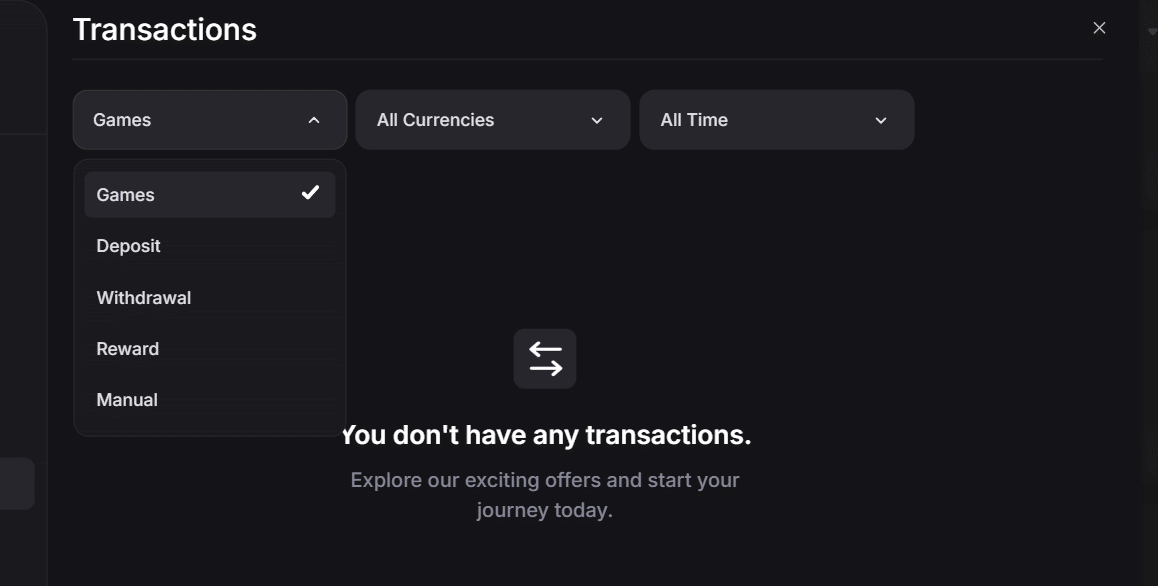Click the Games filter field label
Image resolution: width=1158 pixels, height=586 pixels.
pyautogui.click(x=121, y=119)
